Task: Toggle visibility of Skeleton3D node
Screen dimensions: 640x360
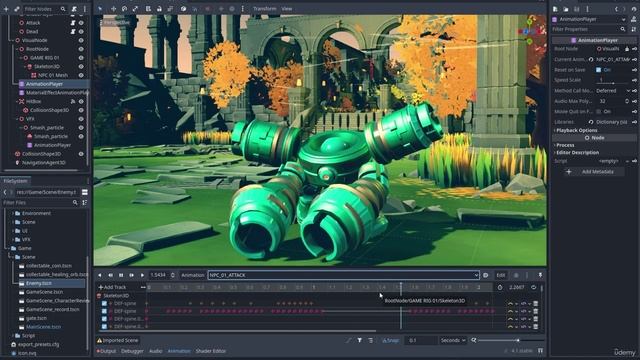Action: click(x=81, y=67)
